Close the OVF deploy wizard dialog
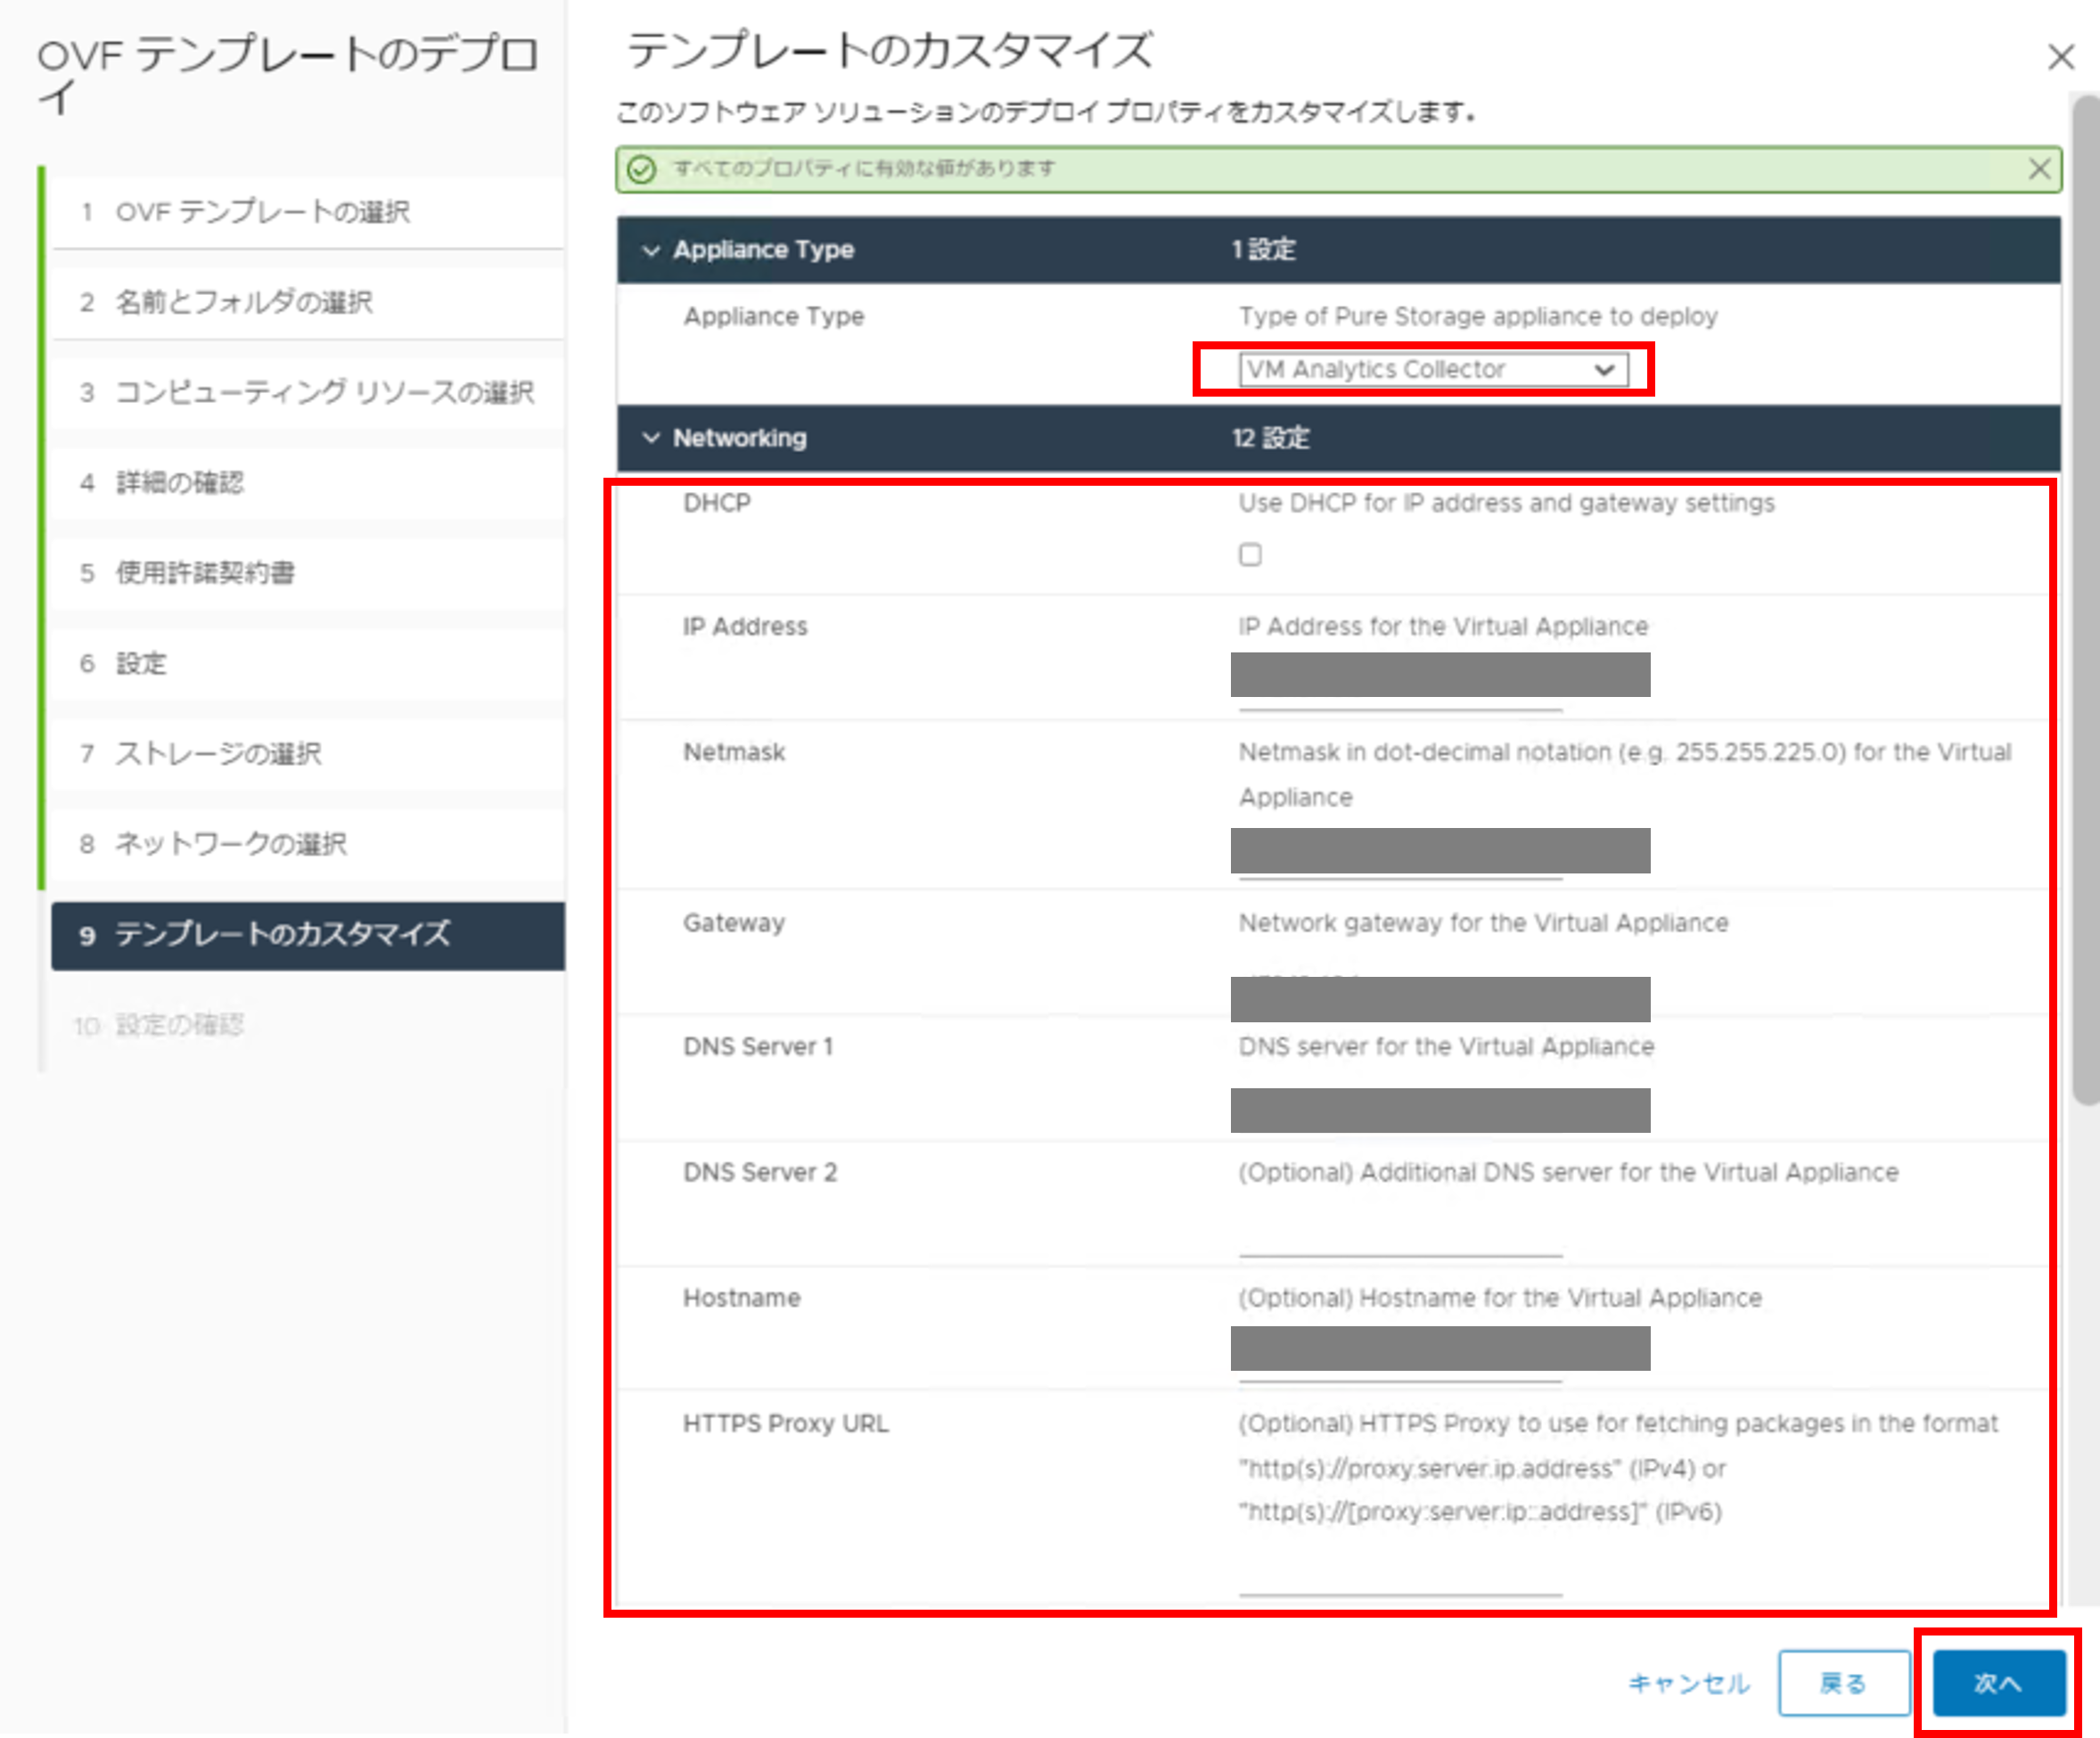 pos(2060,57)
